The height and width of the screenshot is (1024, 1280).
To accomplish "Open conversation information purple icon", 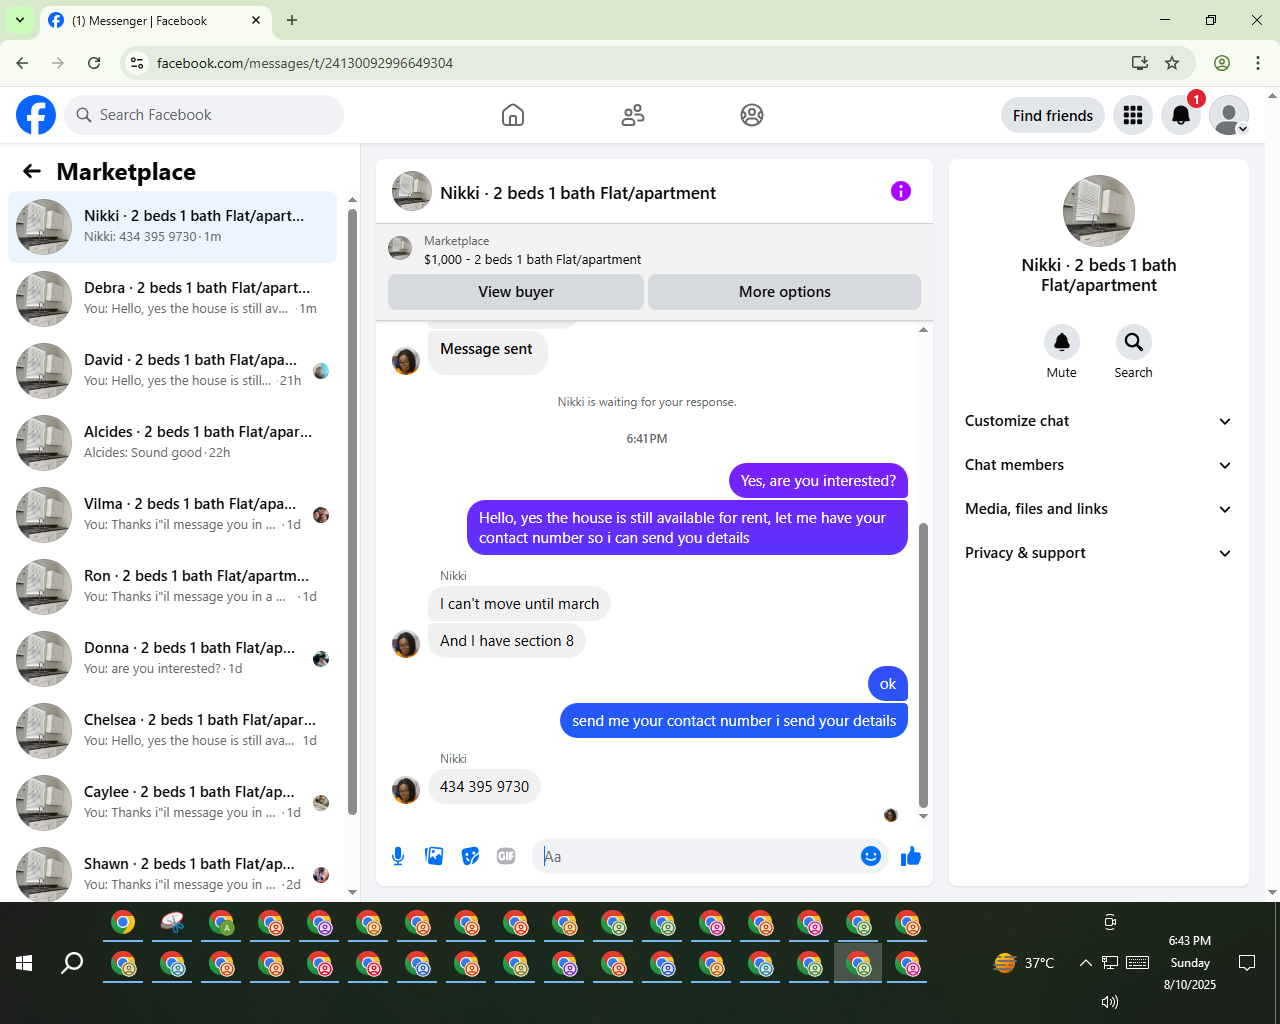I will (901, 191).
